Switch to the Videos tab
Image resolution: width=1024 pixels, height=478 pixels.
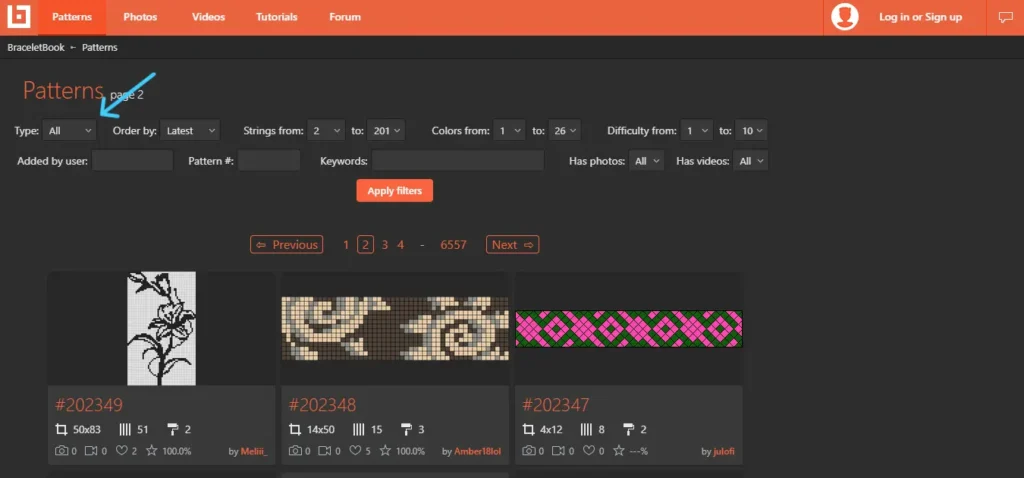tap(208, 17)
